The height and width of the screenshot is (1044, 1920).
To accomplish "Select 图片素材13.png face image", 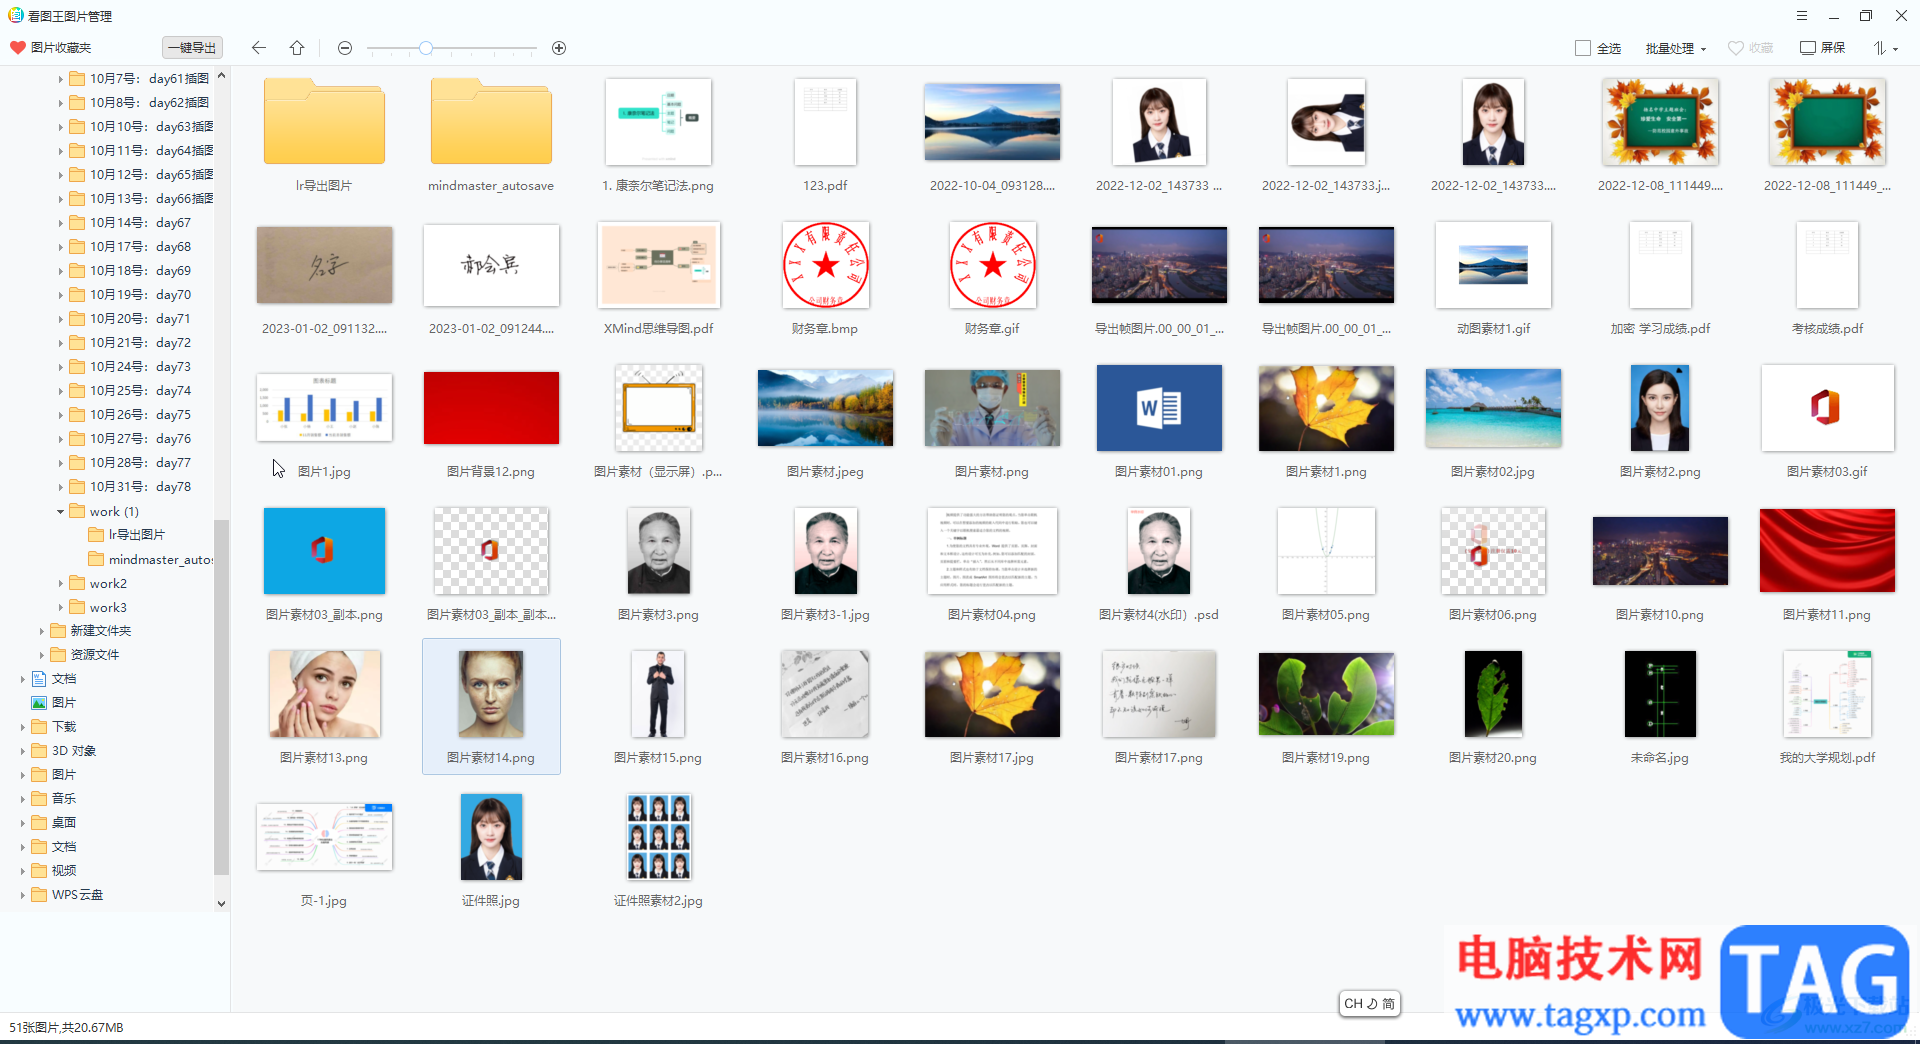I will [x=324, y=694].
